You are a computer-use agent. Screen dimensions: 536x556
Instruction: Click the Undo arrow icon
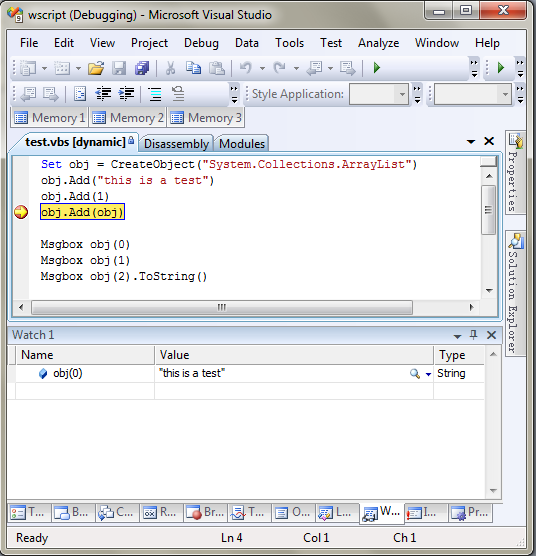(246, 68)
